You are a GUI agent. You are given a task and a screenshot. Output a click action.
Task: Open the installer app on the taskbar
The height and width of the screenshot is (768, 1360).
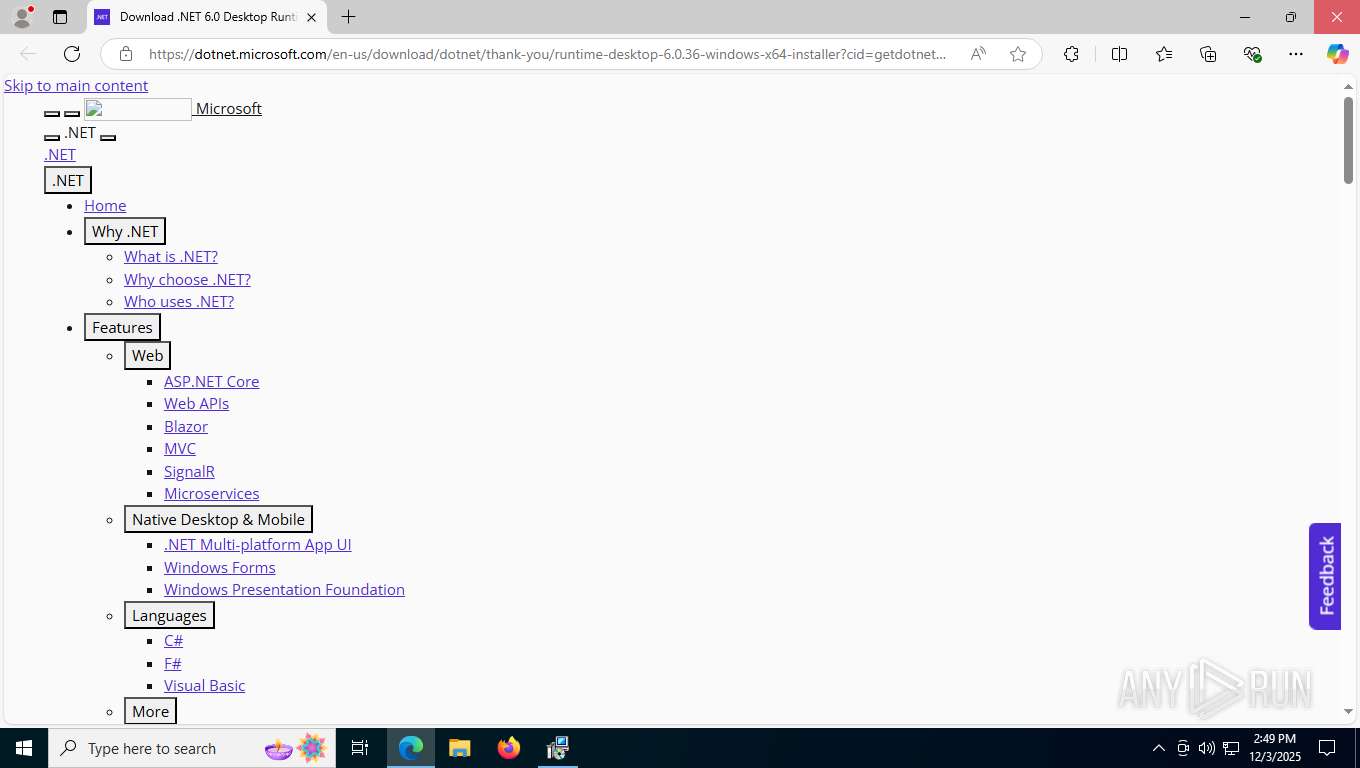(x=558, y=748)
